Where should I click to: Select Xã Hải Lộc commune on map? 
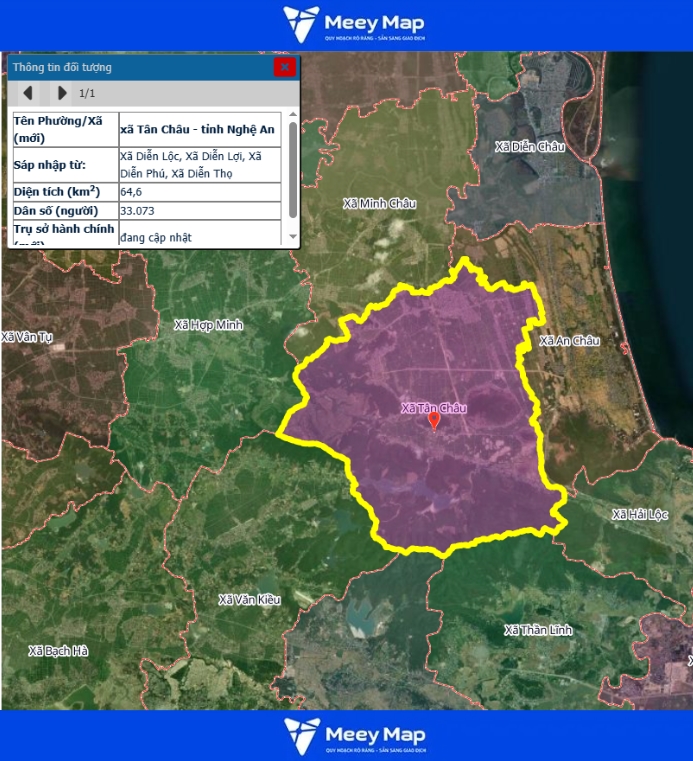(x=639, y=514)
